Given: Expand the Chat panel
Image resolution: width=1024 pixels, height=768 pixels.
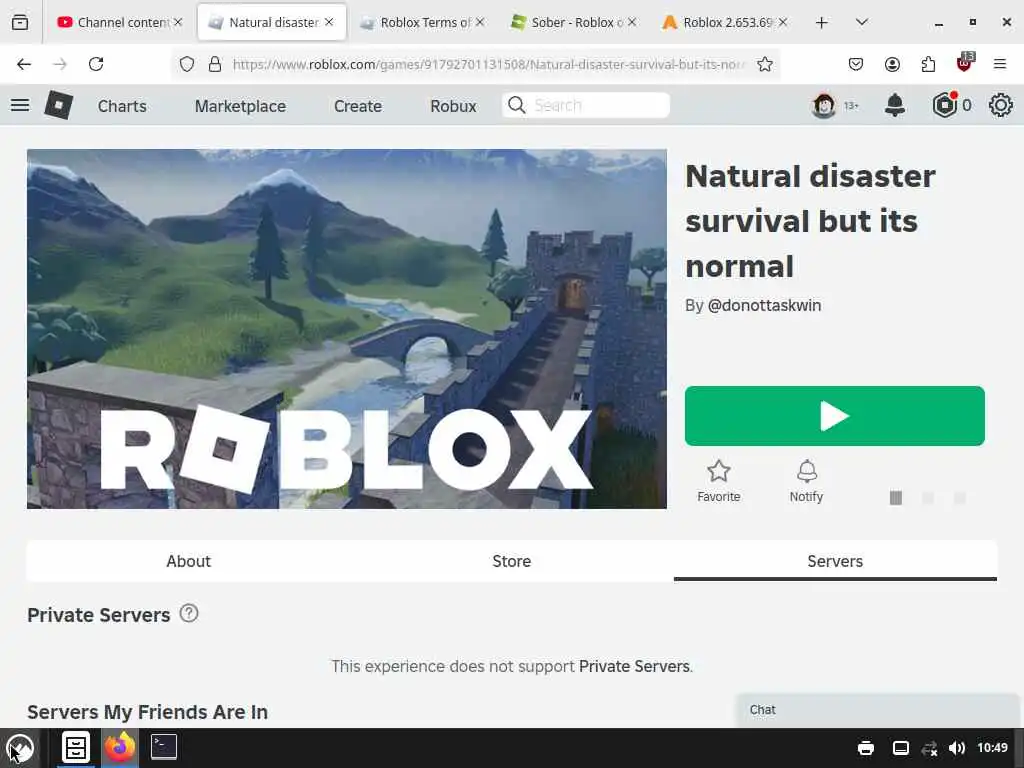Looking at the screenshot, I should point(877,710).
